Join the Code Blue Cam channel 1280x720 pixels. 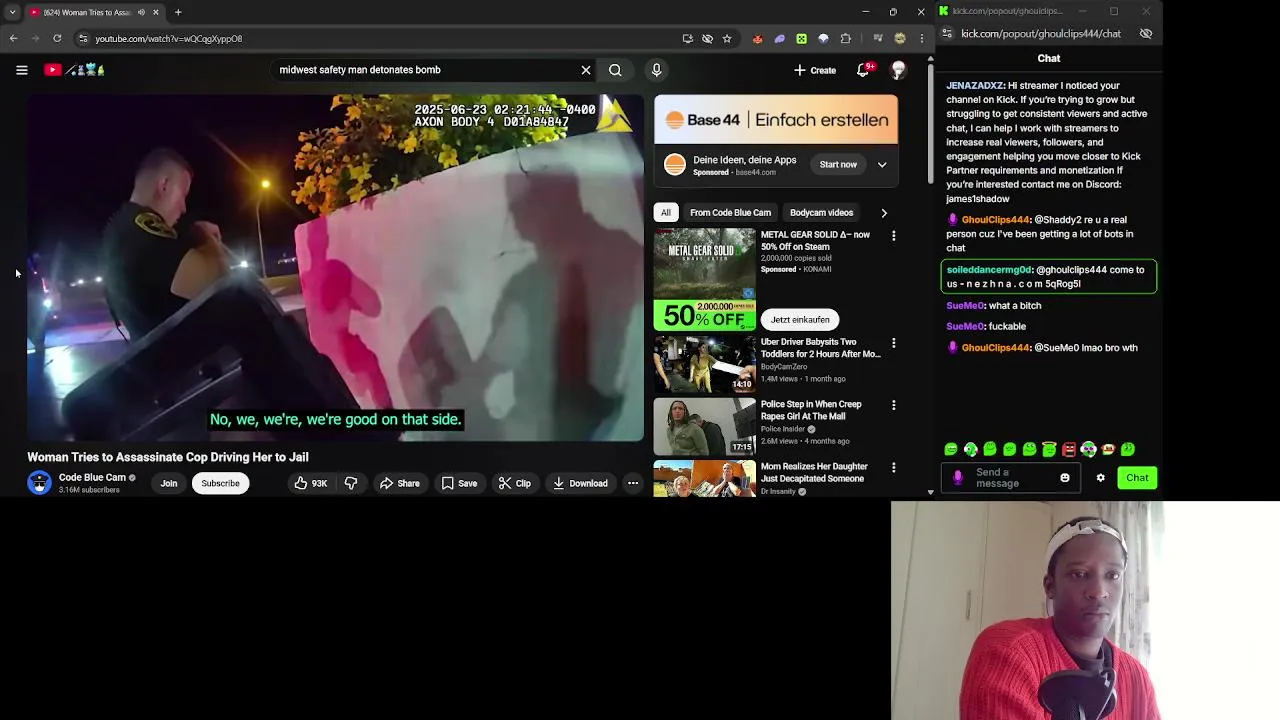pos(169,483)
